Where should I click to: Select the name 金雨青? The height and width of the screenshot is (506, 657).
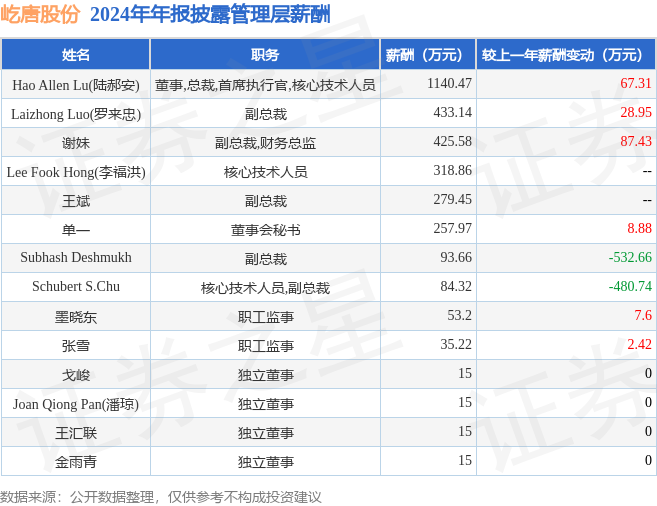(x=76, y=462)
